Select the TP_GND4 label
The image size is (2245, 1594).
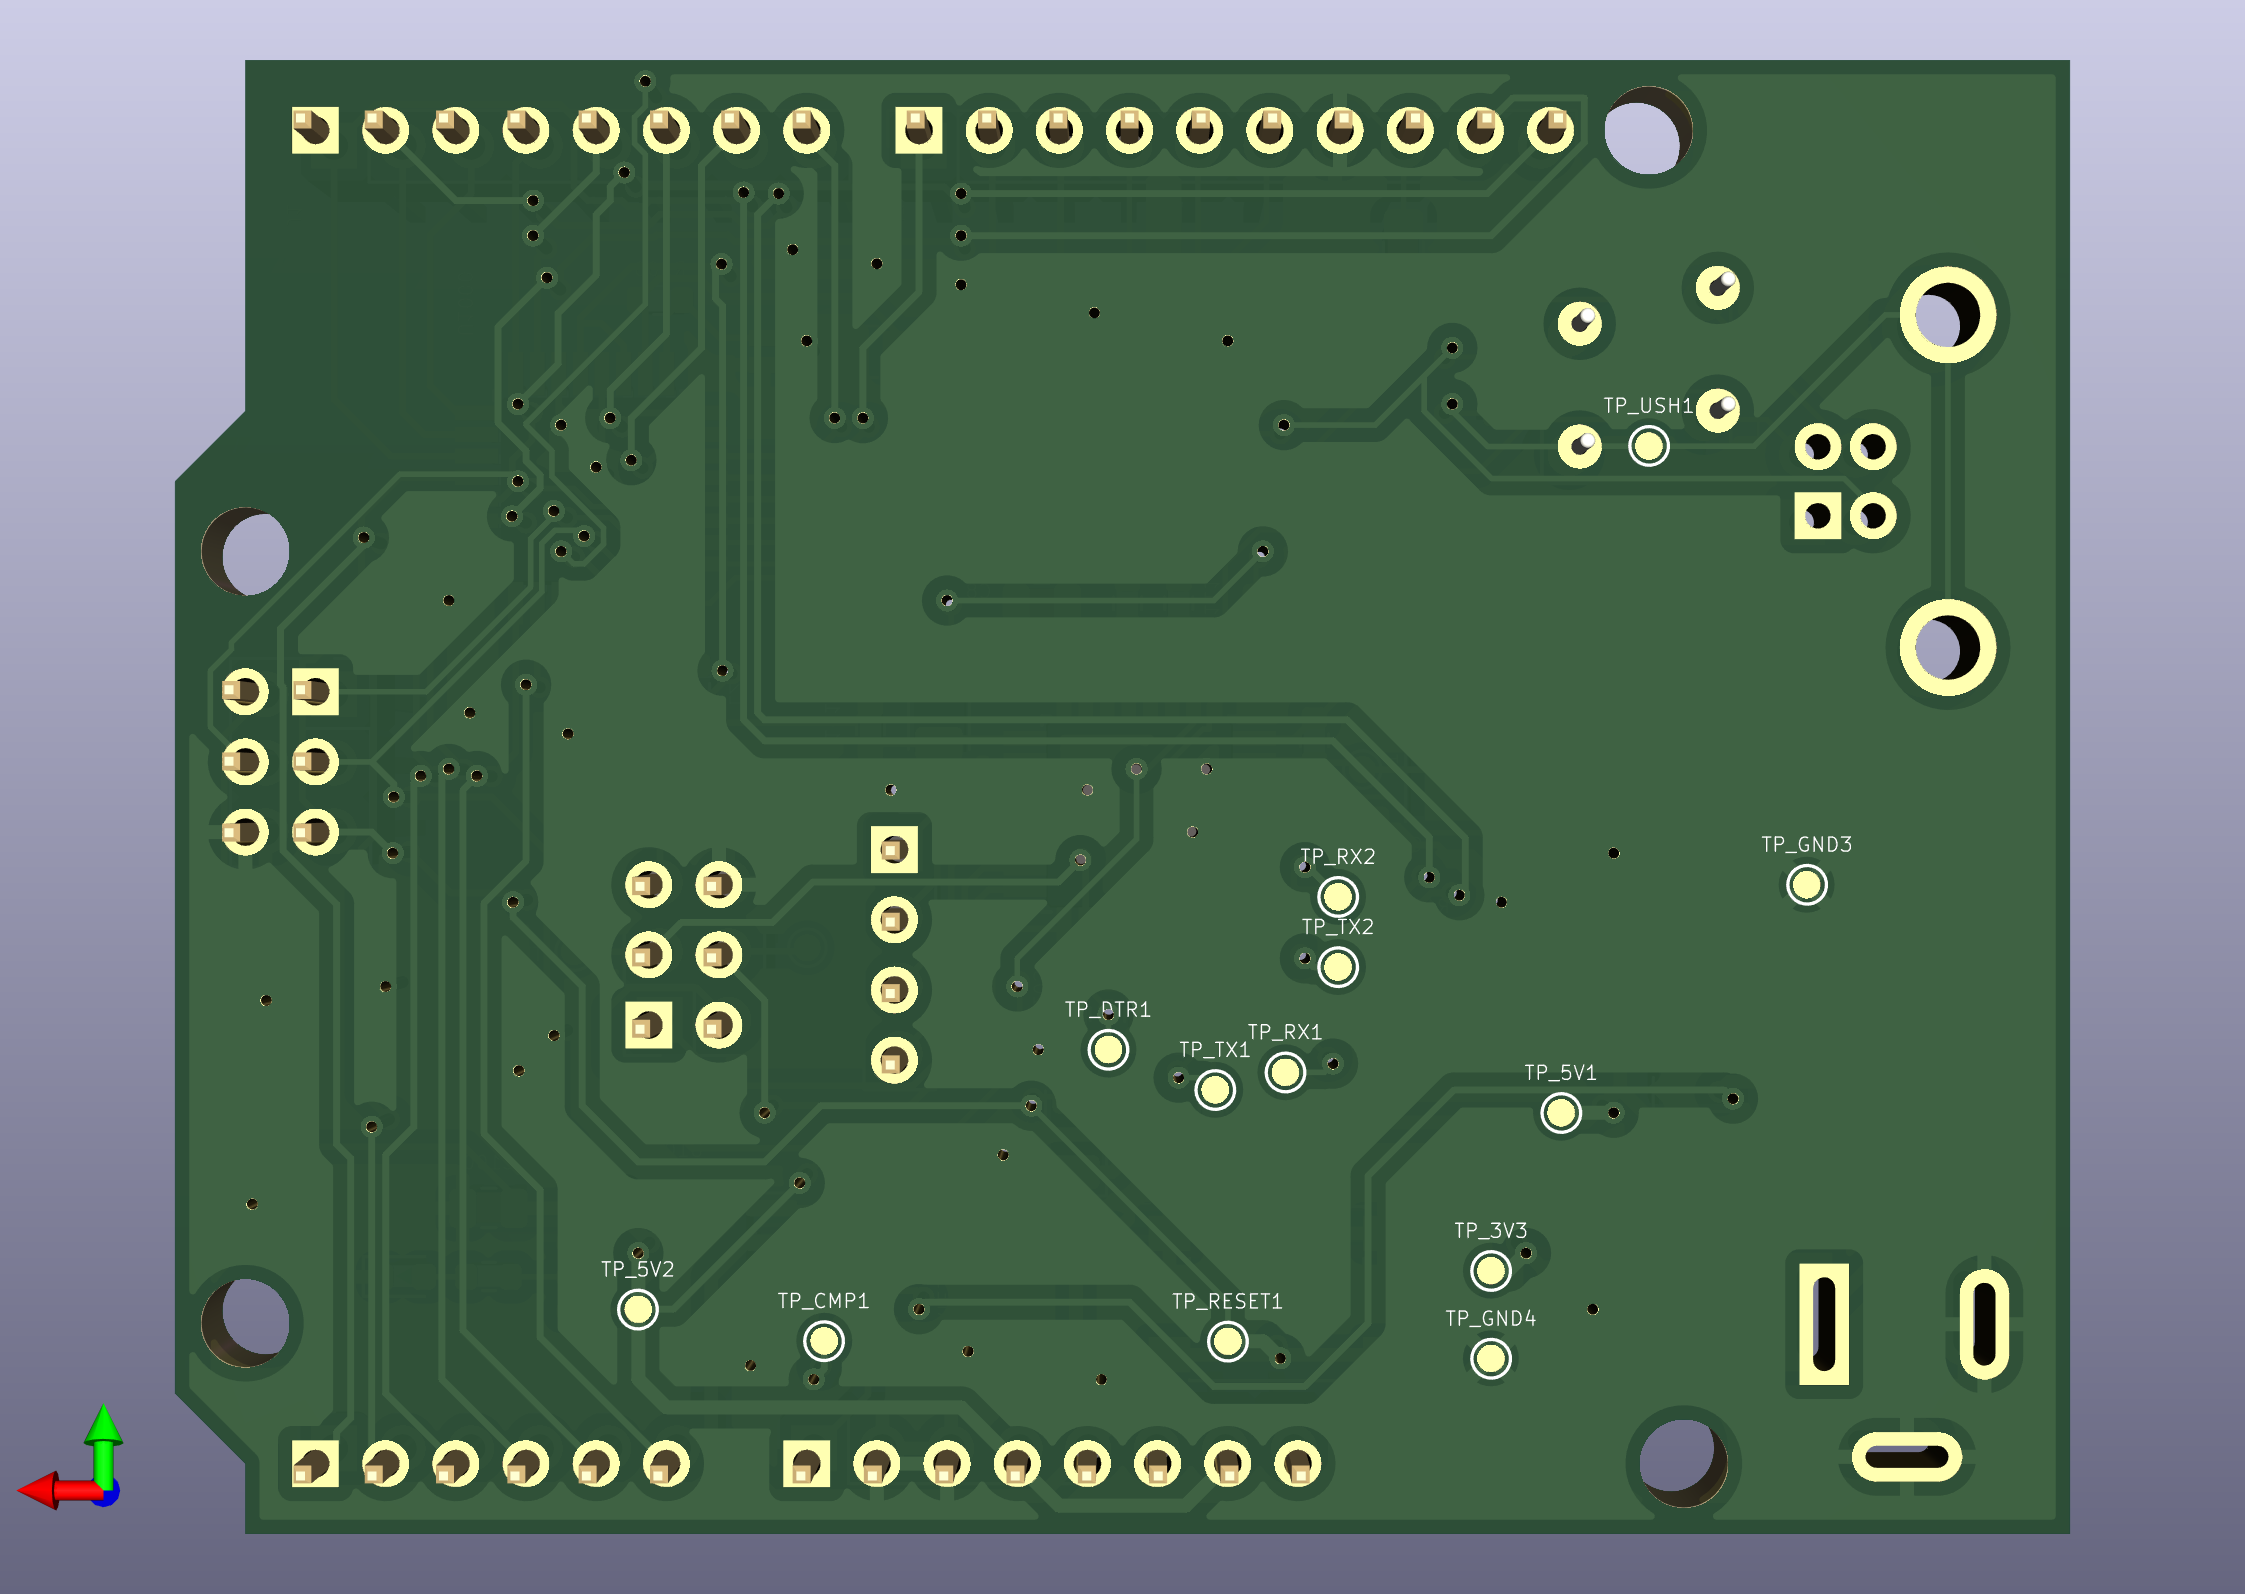(x=1490, y=1319)
